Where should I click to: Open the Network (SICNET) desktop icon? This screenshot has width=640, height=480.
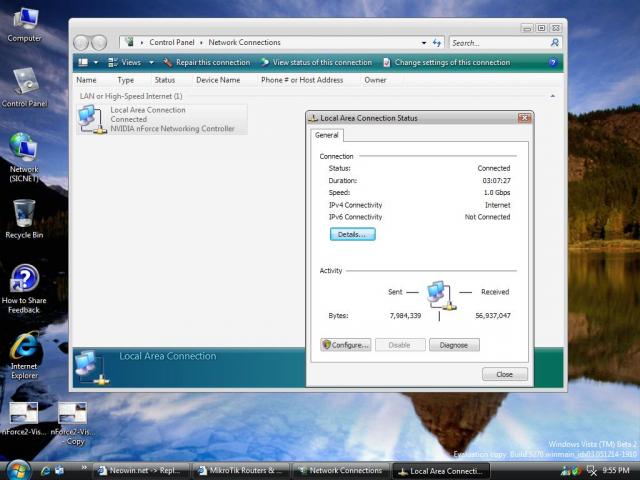pyautogui.click(x=24, y=157)
